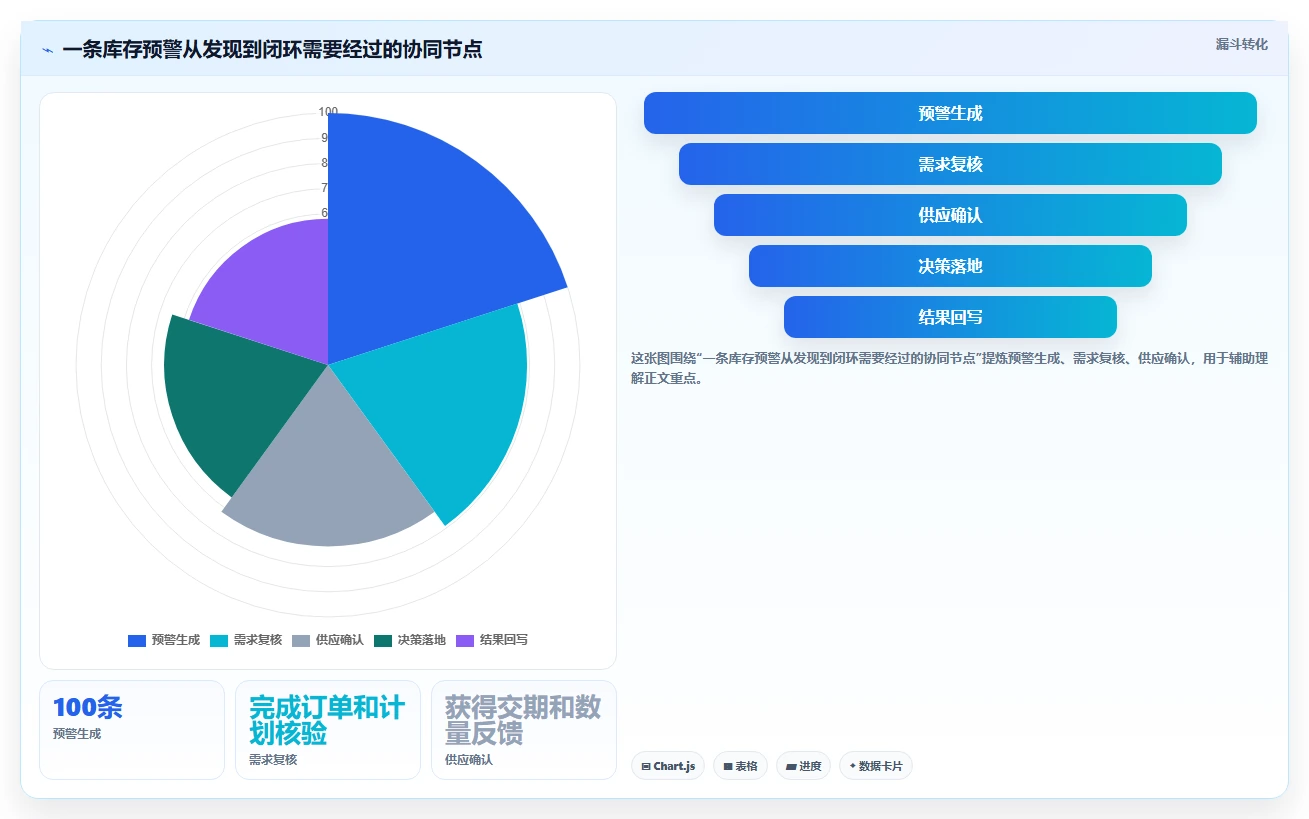Click the 供应确认 funnel bar
This screenshot has height=819, width=1309.
(950, 215)
